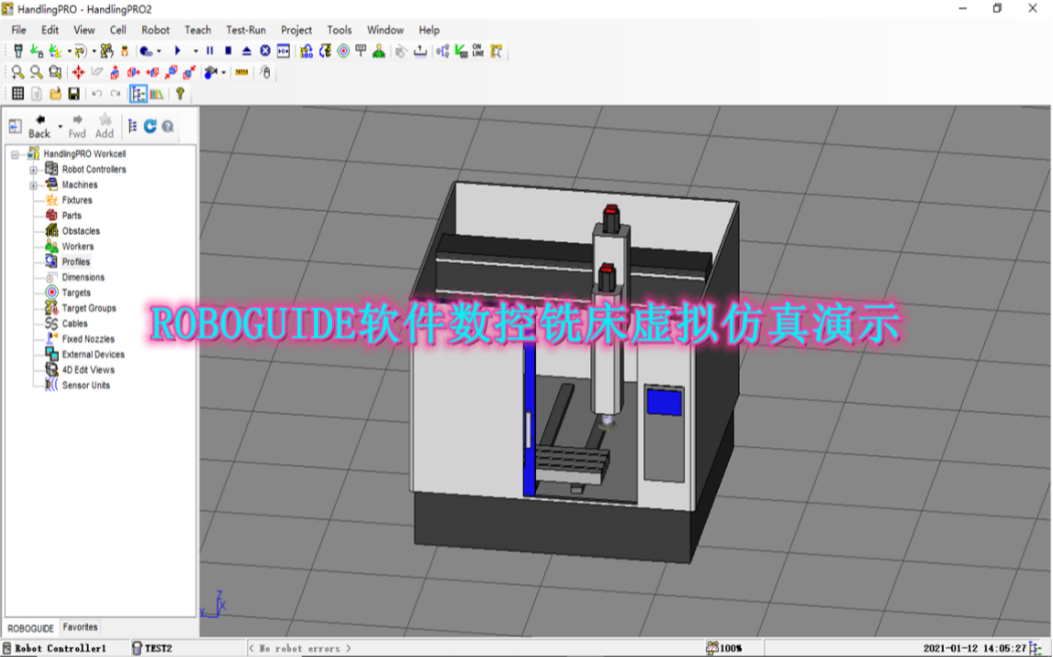
Task: Switch to the Favorites tab
Action: coord(80,627)
